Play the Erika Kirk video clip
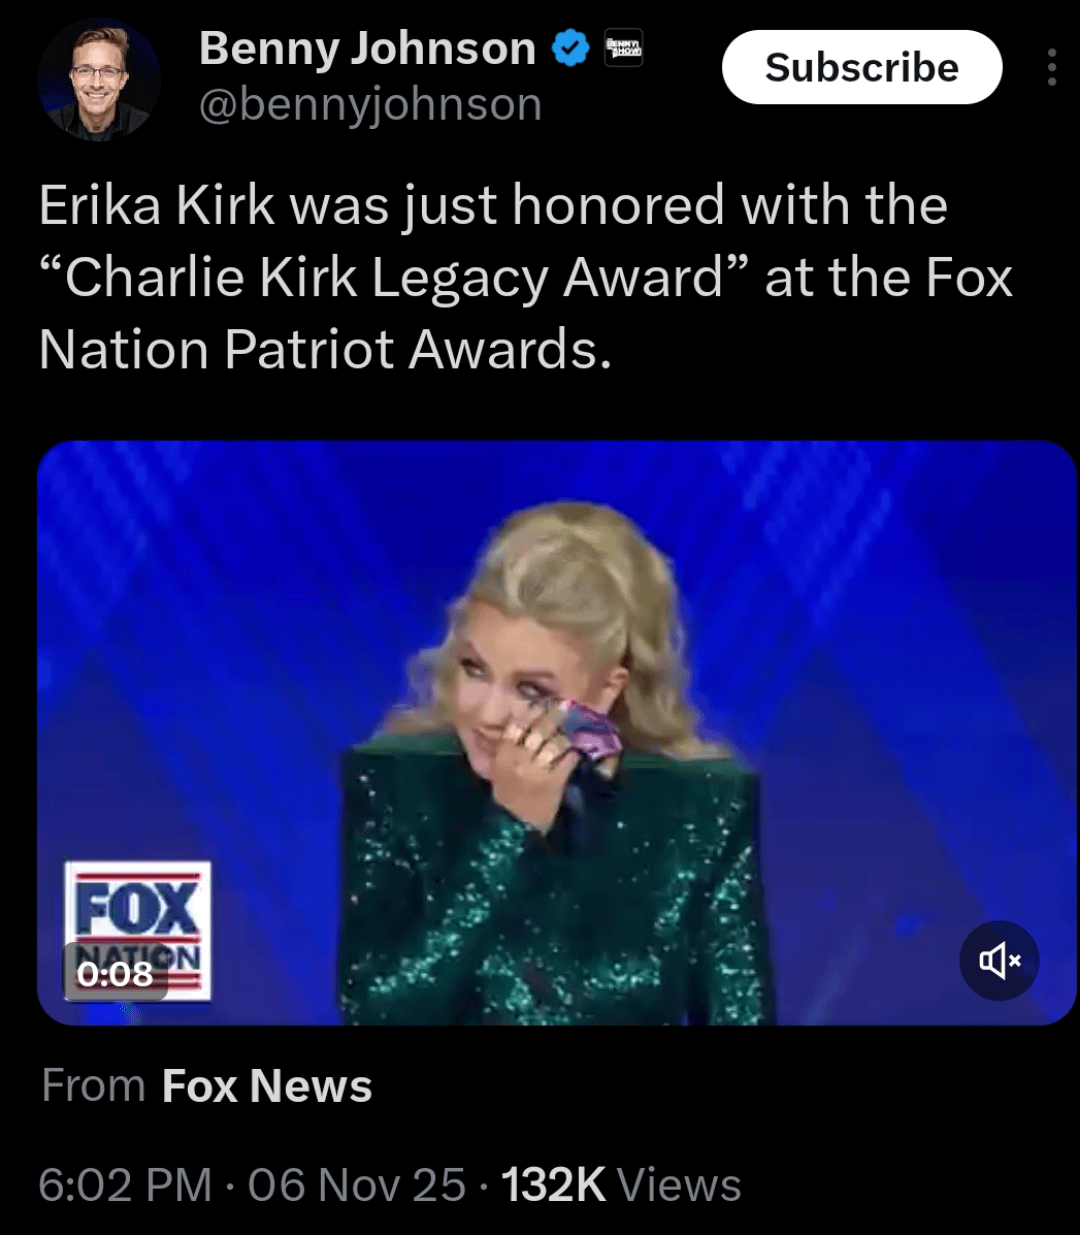 click(x=557, y=733)
